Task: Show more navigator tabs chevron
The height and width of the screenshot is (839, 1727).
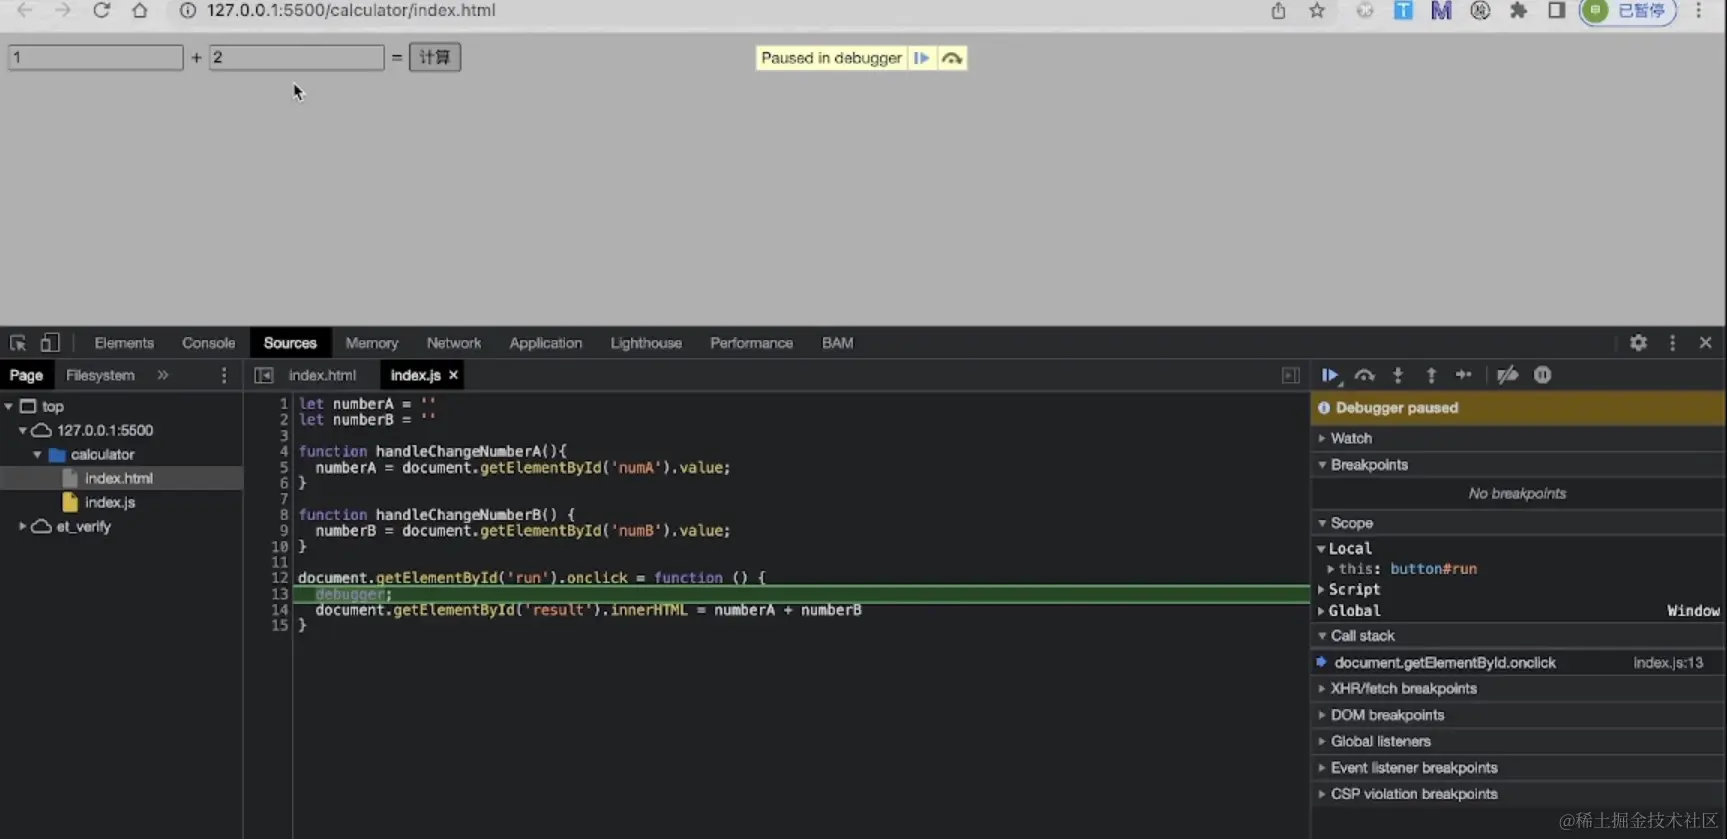Action: tap(163, 375)
